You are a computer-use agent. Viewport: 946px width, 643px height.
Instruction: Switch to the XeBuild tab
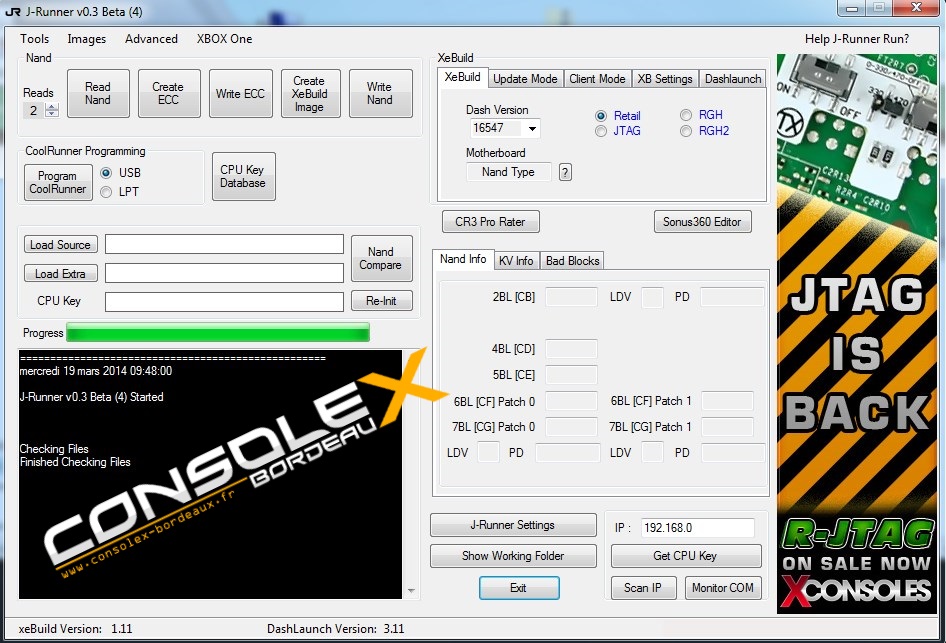pos(463,77)
